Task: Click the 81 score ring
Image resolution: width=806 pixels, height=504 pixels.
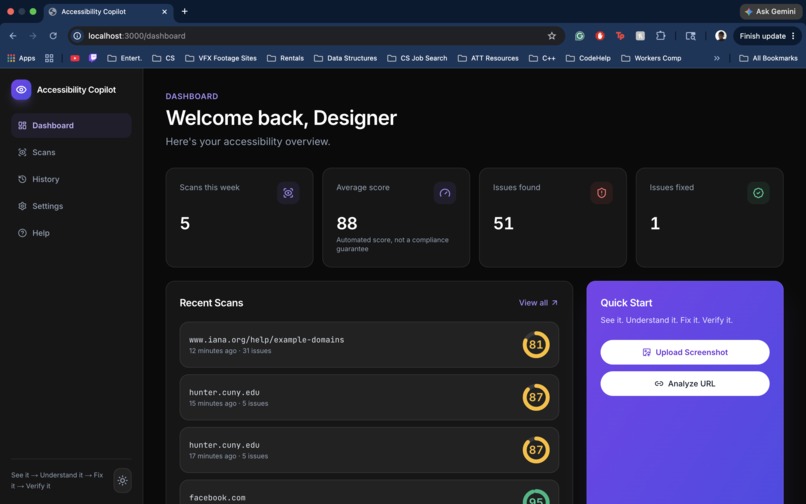Action: 536,345
